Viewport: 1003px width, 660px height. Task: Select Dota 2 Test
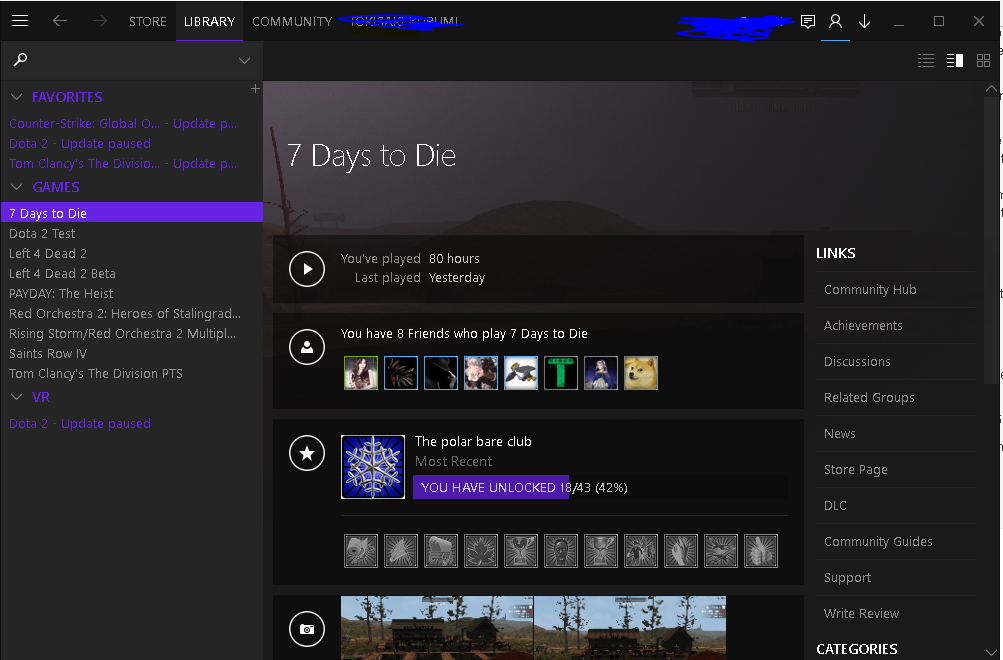[x=132, y=233]
